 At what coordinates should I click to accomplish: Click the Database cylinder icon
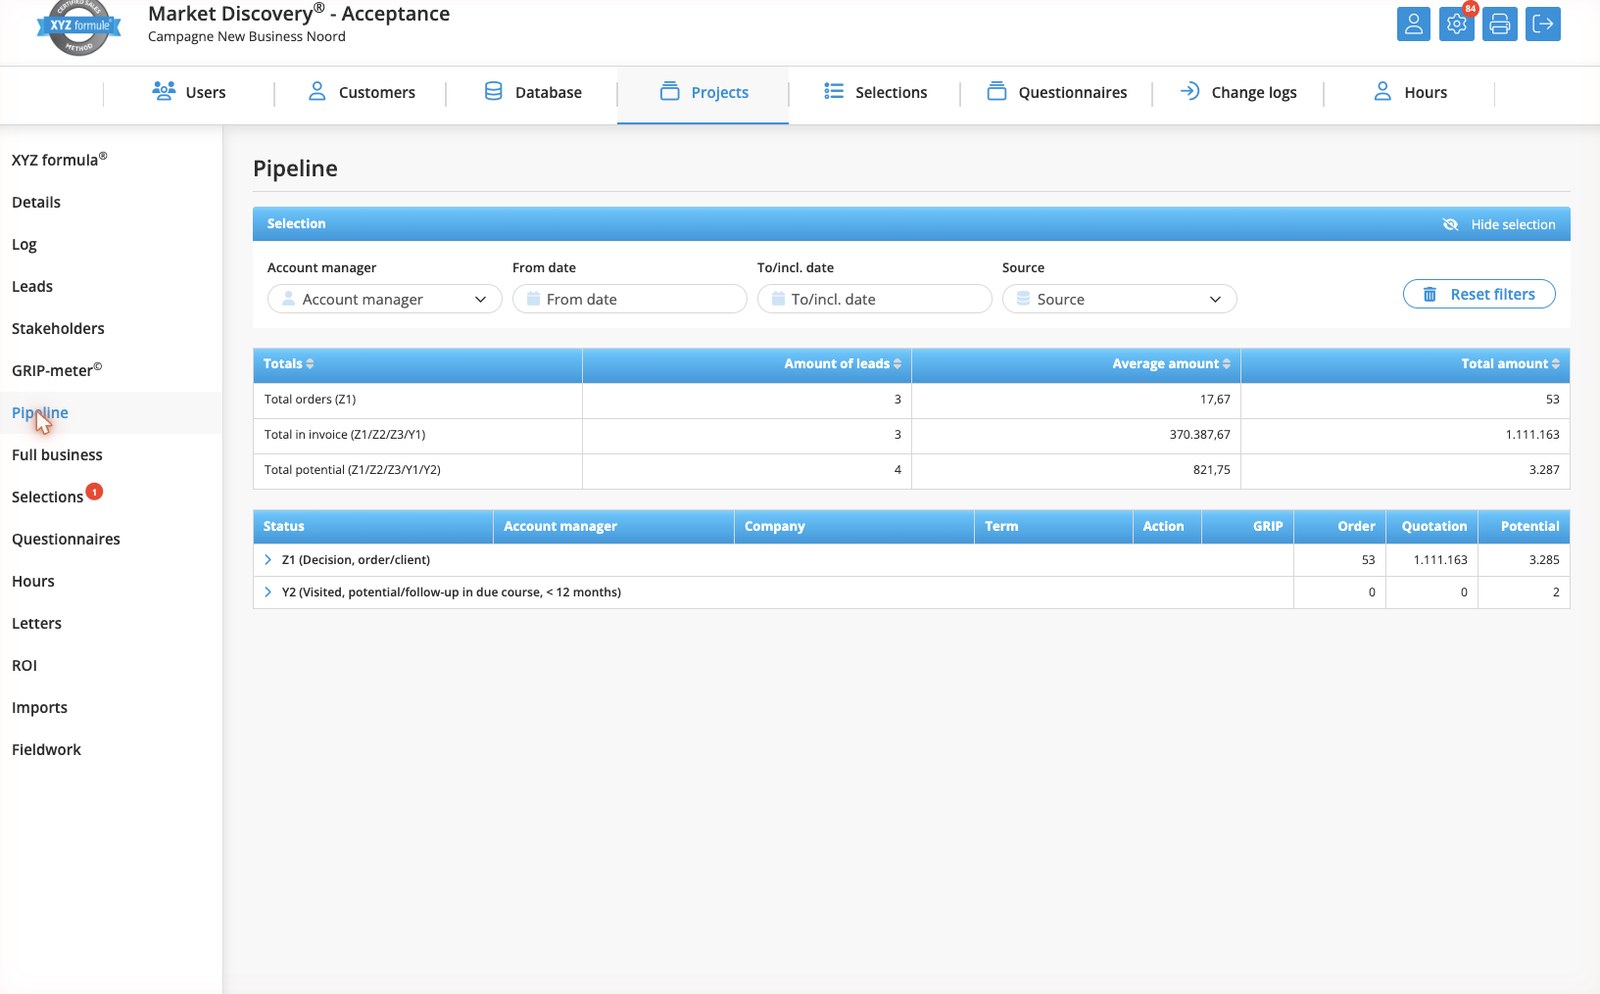(x=493, y=91)
